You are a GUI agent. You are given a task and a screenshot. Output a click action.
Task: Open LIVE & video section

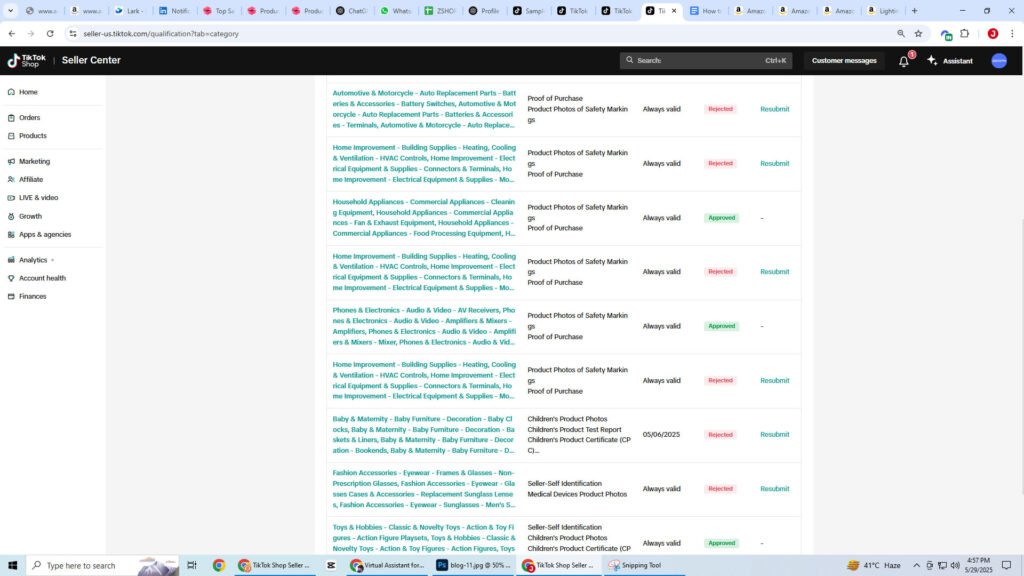pyautogui.click(x=33, y=198)
